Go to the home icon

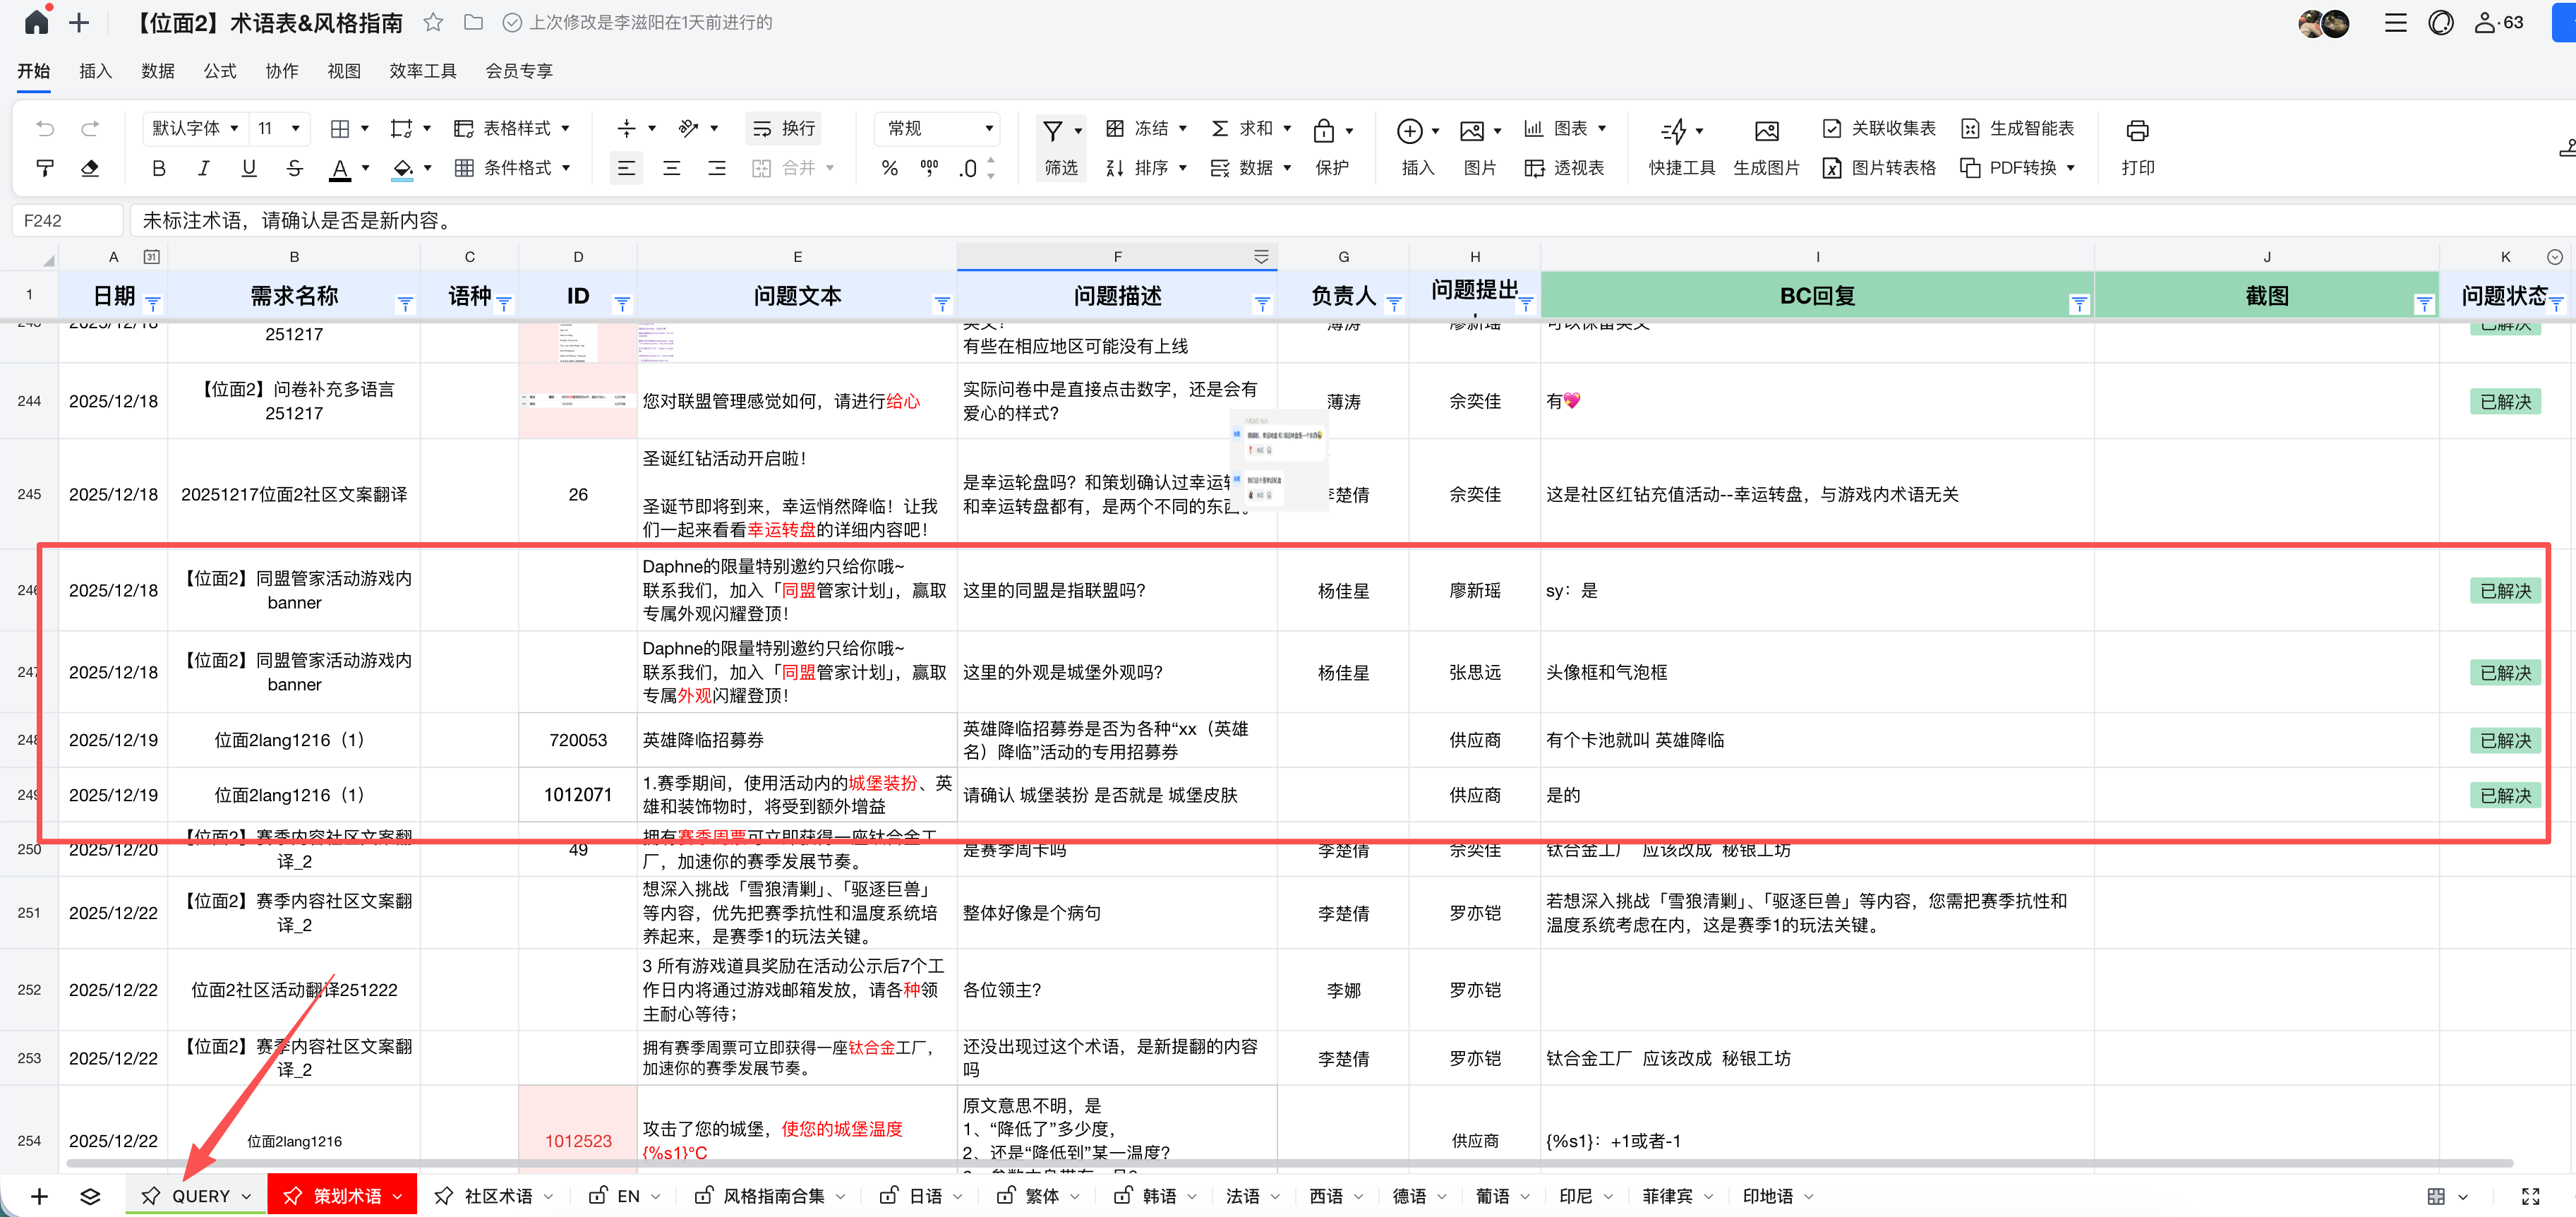(x=37, y=22)
